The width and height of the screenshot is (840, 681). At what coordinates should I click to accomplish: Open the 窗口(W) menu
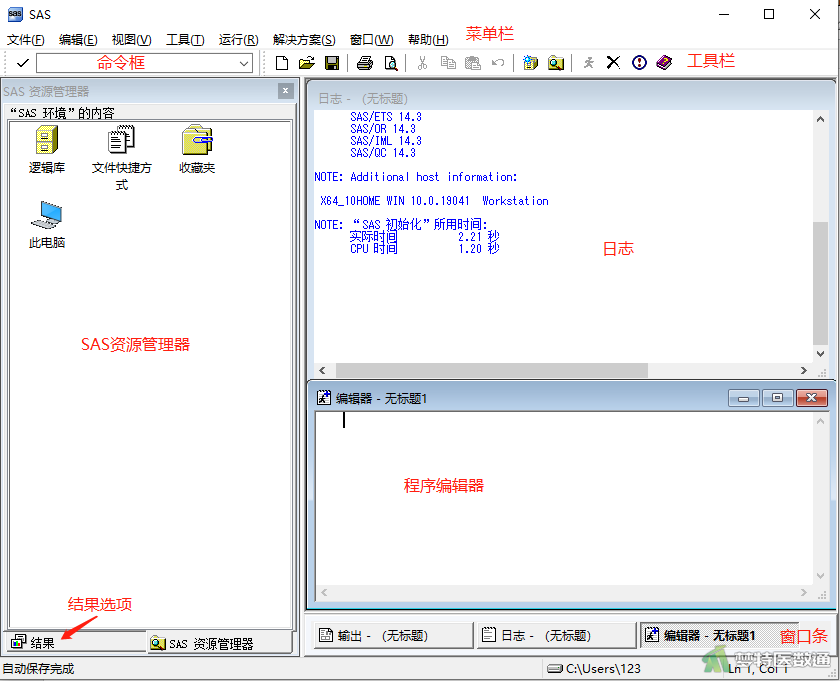(x=371, y=40)
